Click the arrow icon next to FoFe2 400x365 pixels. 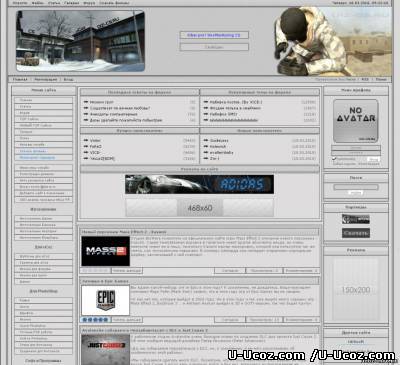point(86,147)
